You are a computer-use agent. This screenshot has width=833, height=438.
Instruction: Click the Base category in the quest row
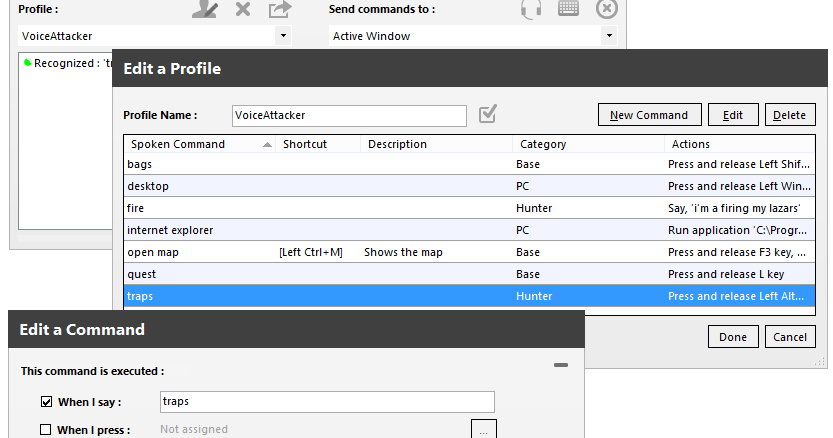tap(528, 274)
